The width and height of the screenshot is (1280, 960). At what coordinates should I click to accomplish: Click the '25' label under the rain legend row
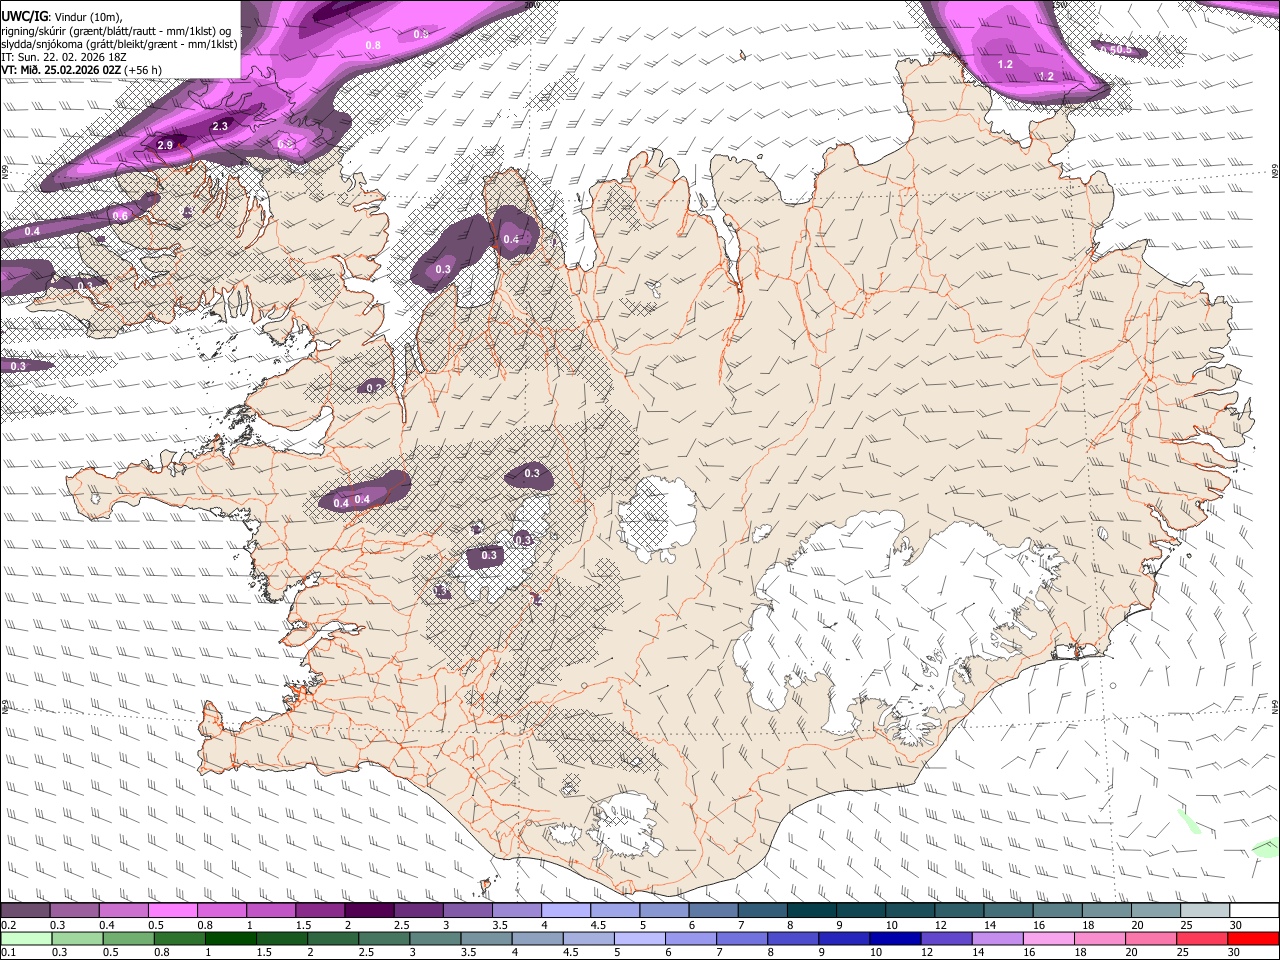coord(1183,952)
